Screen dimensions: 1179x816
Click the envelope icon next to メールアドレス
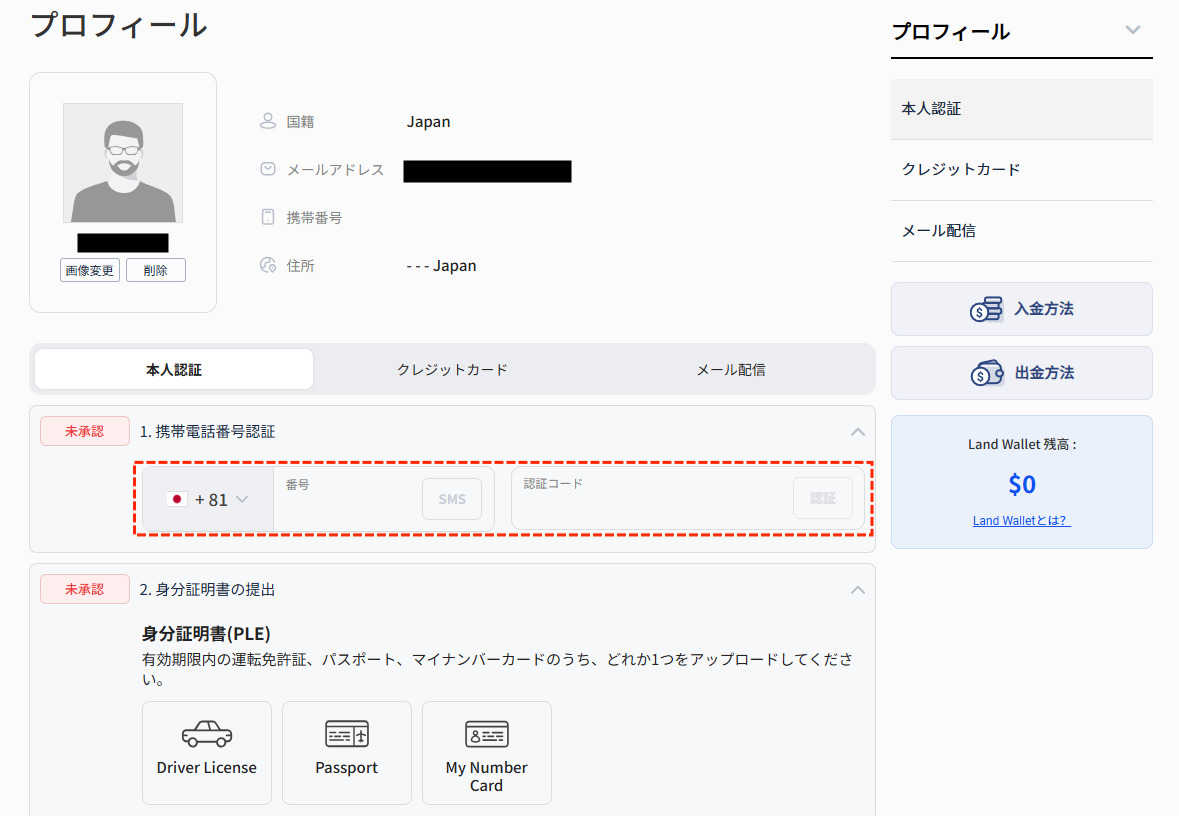click(x=267, y=168)
